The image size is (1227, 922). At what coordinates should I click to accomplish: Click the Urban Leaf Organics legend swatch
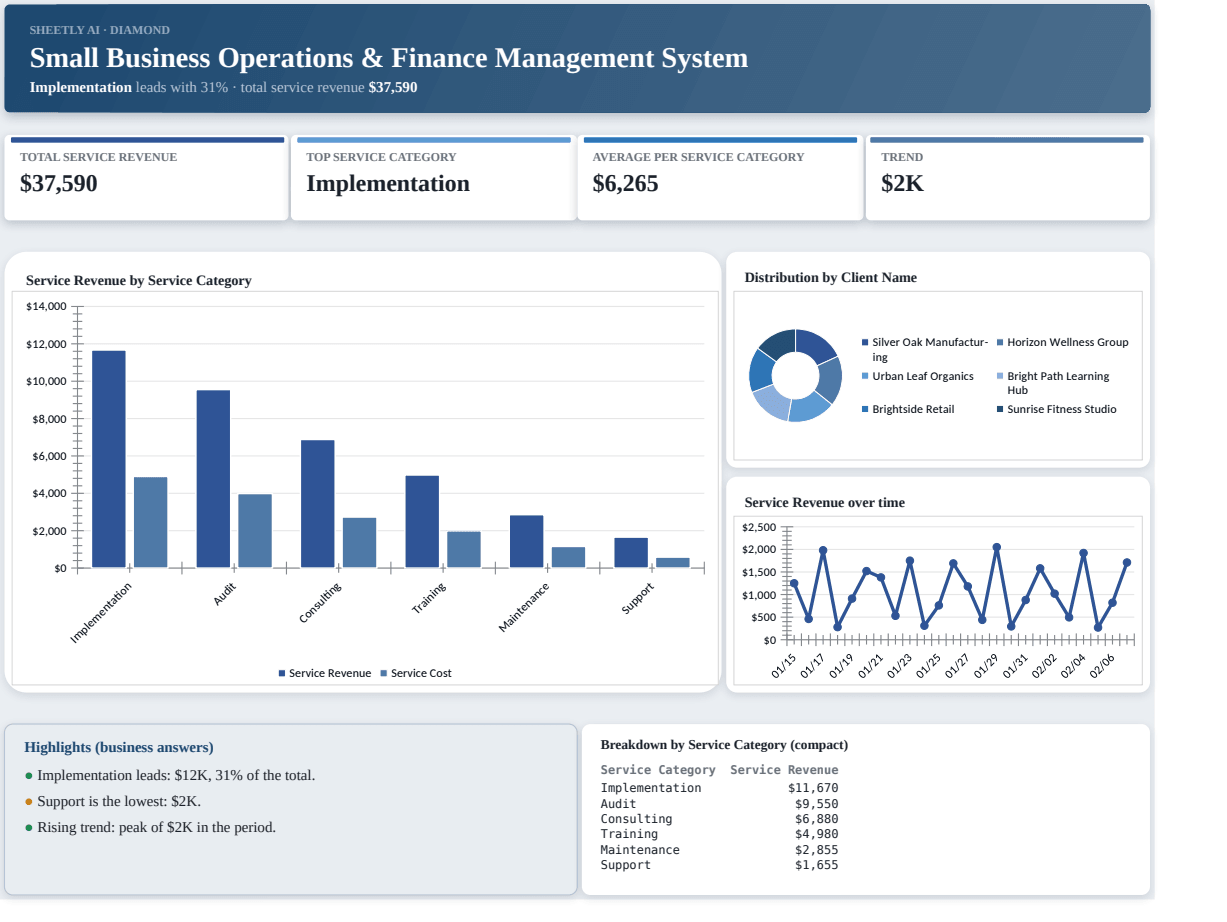tap(865, 377)
